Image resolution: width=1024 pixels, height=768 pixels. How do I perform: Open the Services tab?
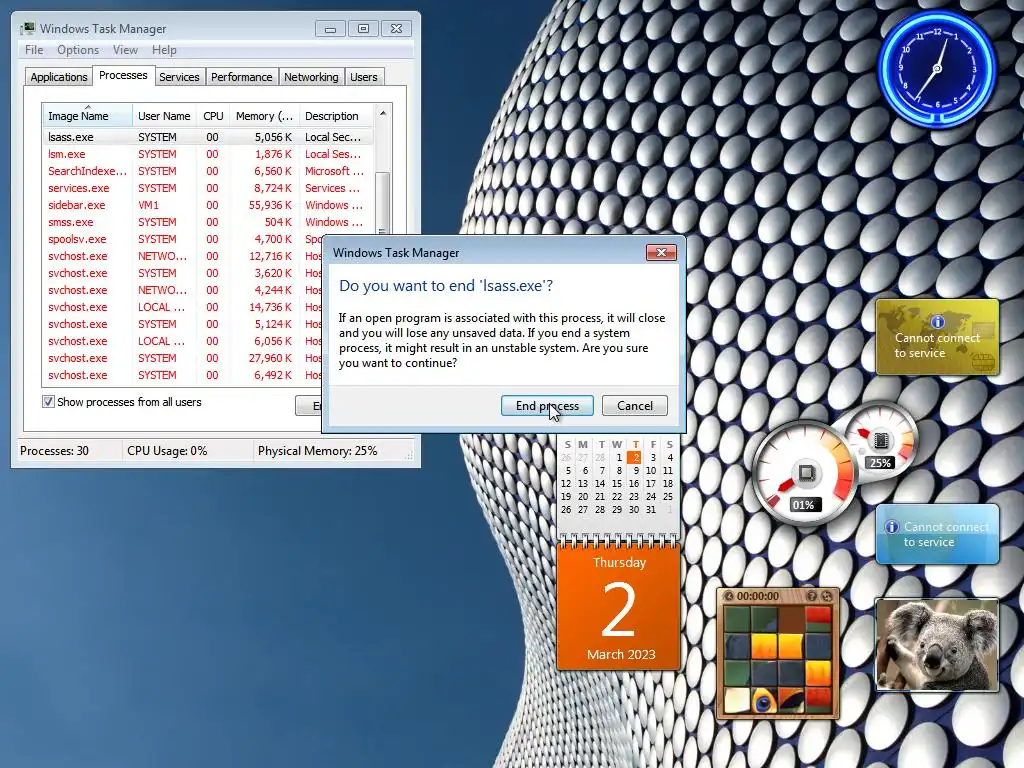click(x=179, y=77)
